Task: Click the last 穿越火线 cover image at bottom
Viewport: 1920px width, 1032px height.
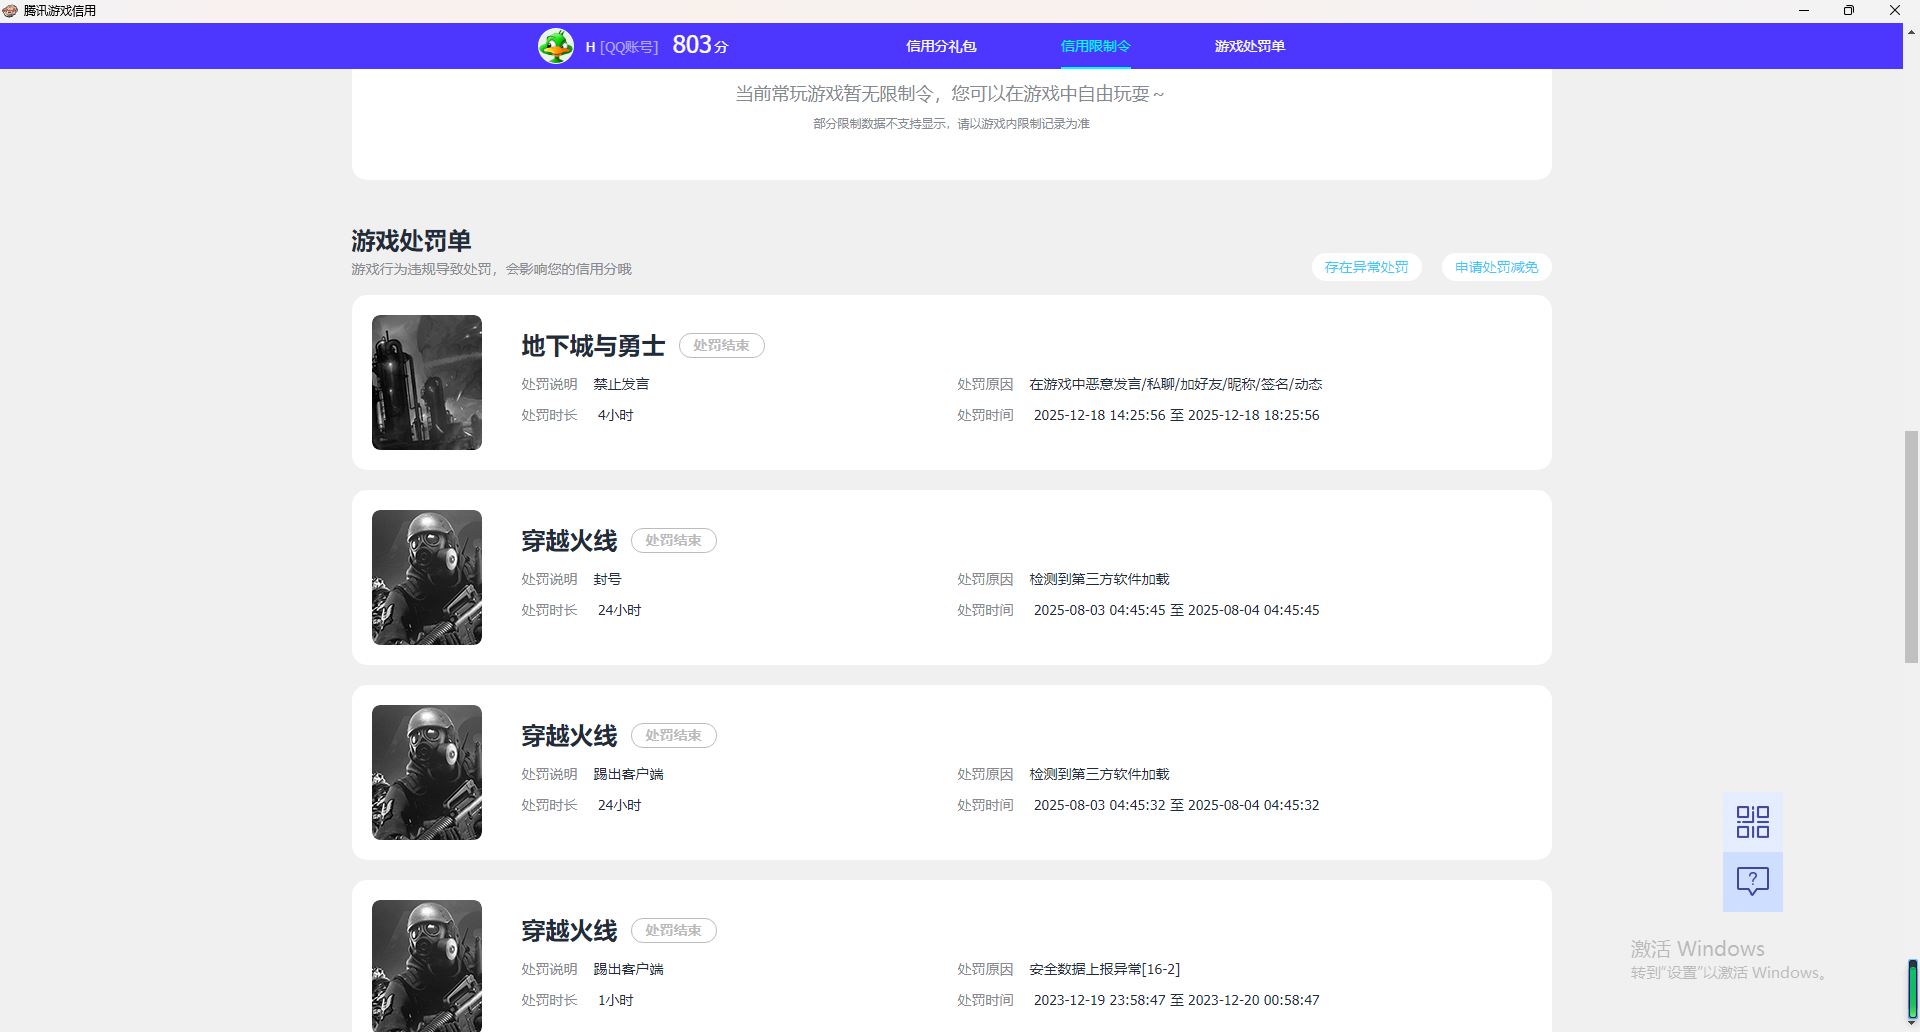Action: point(427,965)
